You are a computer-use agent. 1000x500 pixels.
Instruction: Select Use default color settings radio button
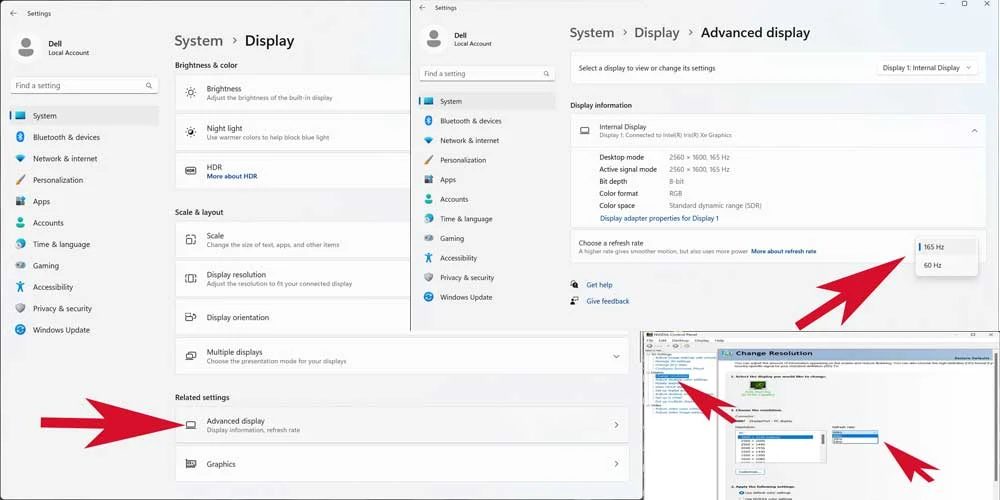(741, 492)
